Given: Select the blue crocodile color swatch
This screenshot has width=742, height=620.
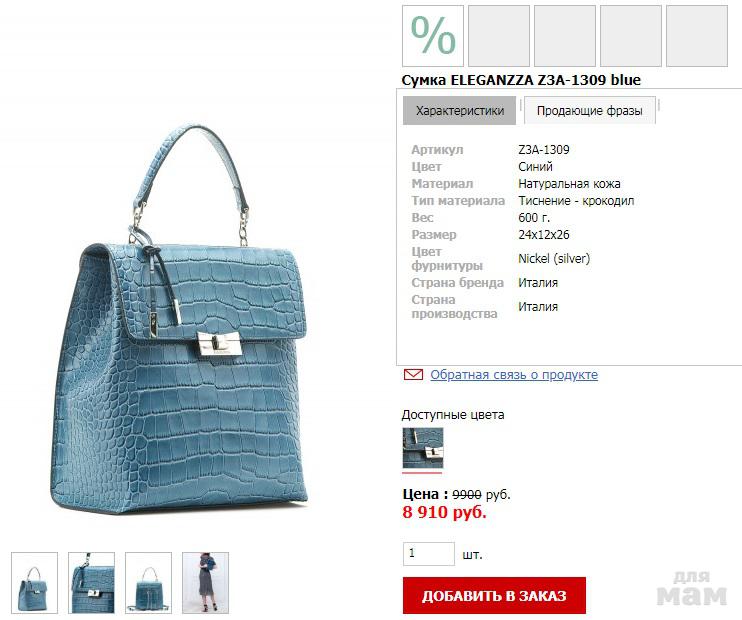Looking at the screenshot, I should click(x=423, y=448).
